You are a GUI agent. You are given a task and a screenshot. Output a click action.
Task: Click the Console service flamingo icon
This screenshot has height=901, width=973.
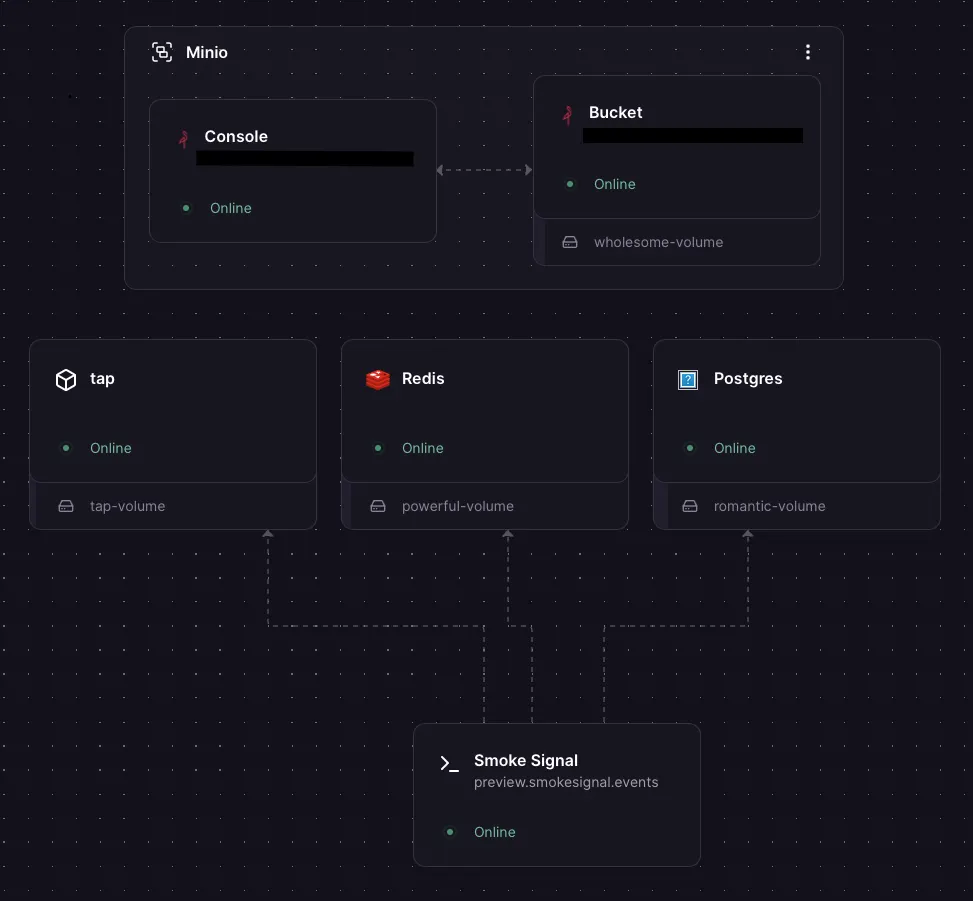coord(183,138)
